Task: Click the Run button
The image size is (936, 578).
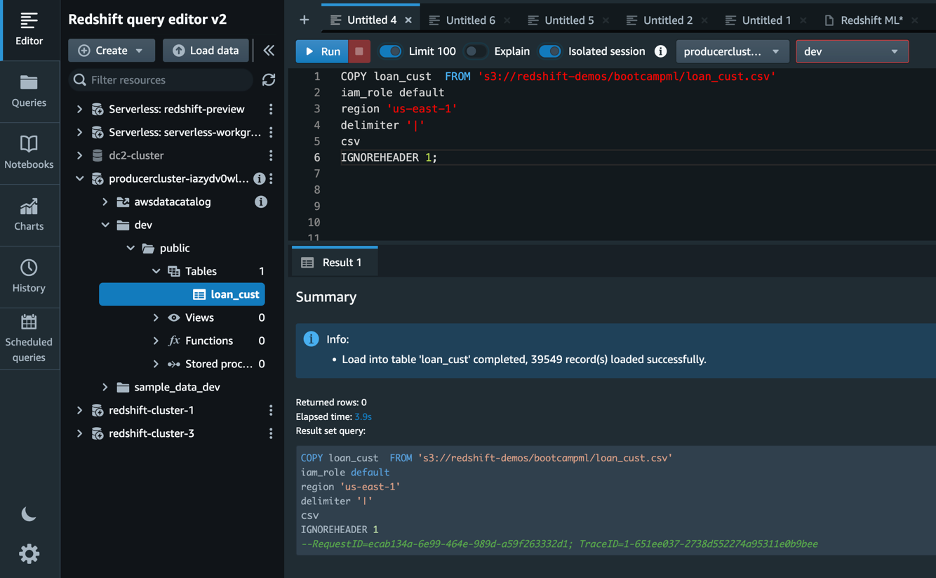Action: point(321,51)
